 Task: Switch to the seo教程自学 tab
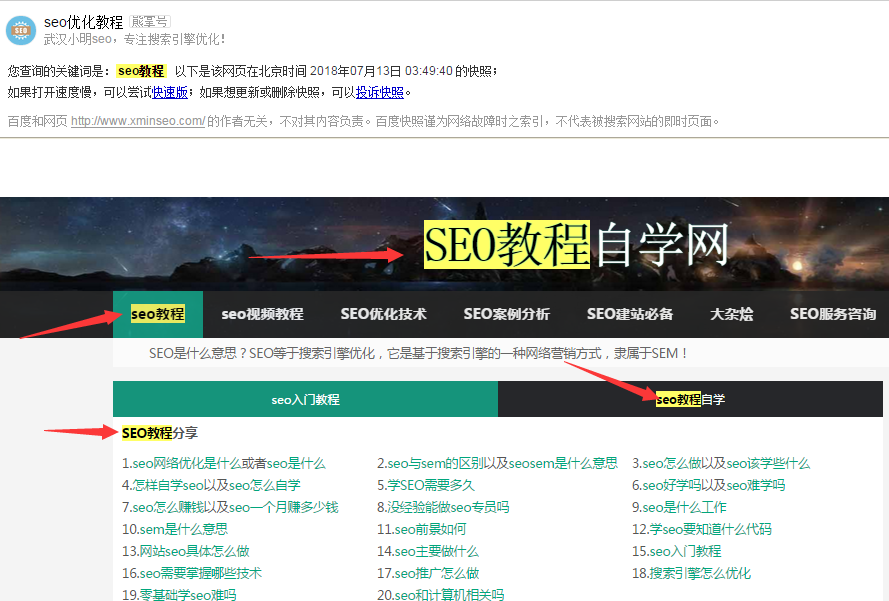click(690, 399)
